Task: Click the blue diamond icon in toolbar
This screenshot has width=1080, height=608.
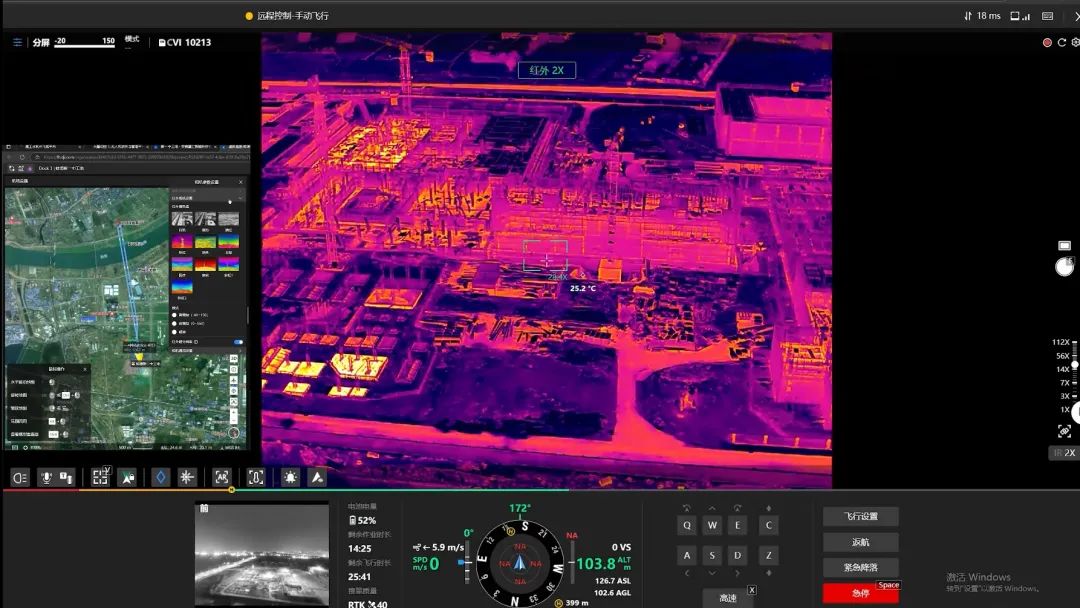Action: pyautogui.click(x=160, y=478)
